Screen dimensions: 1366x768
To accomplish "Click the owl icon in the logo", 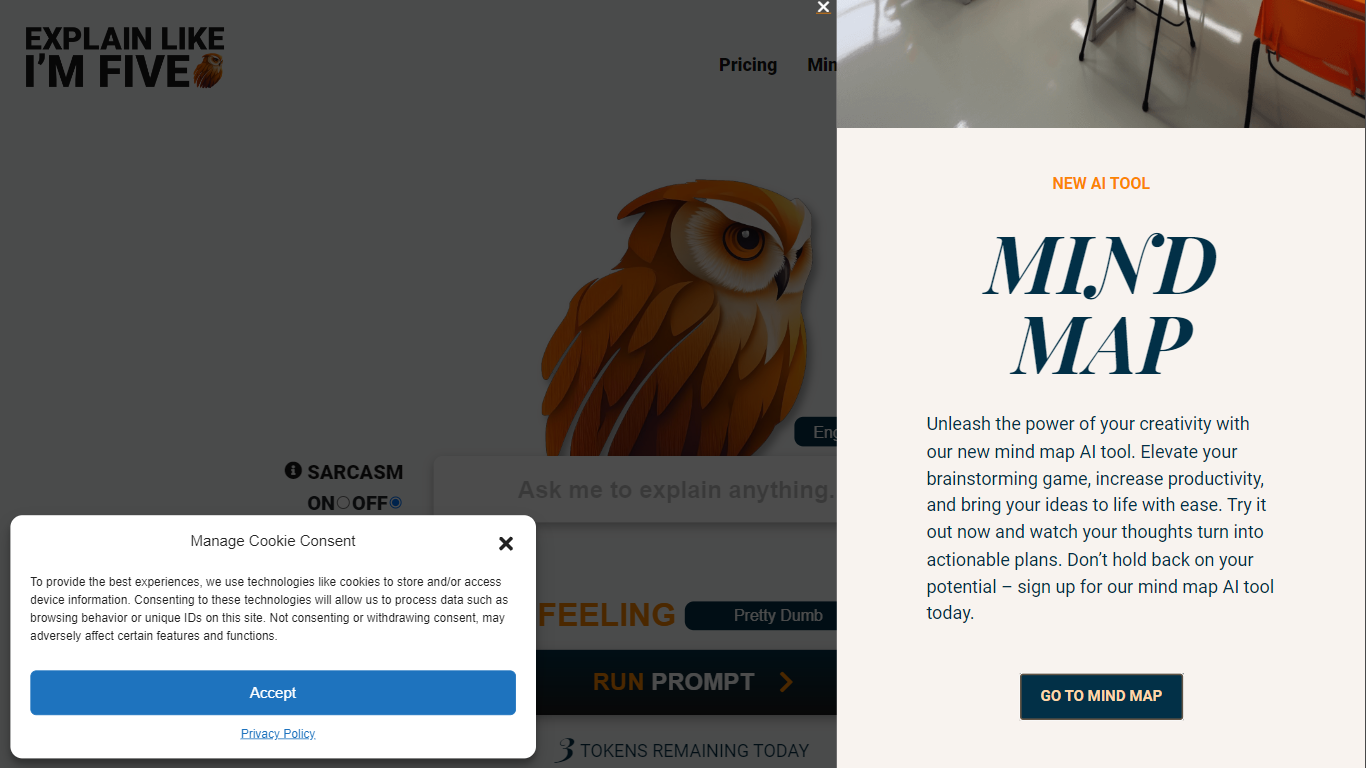I will tap(208, 71).
